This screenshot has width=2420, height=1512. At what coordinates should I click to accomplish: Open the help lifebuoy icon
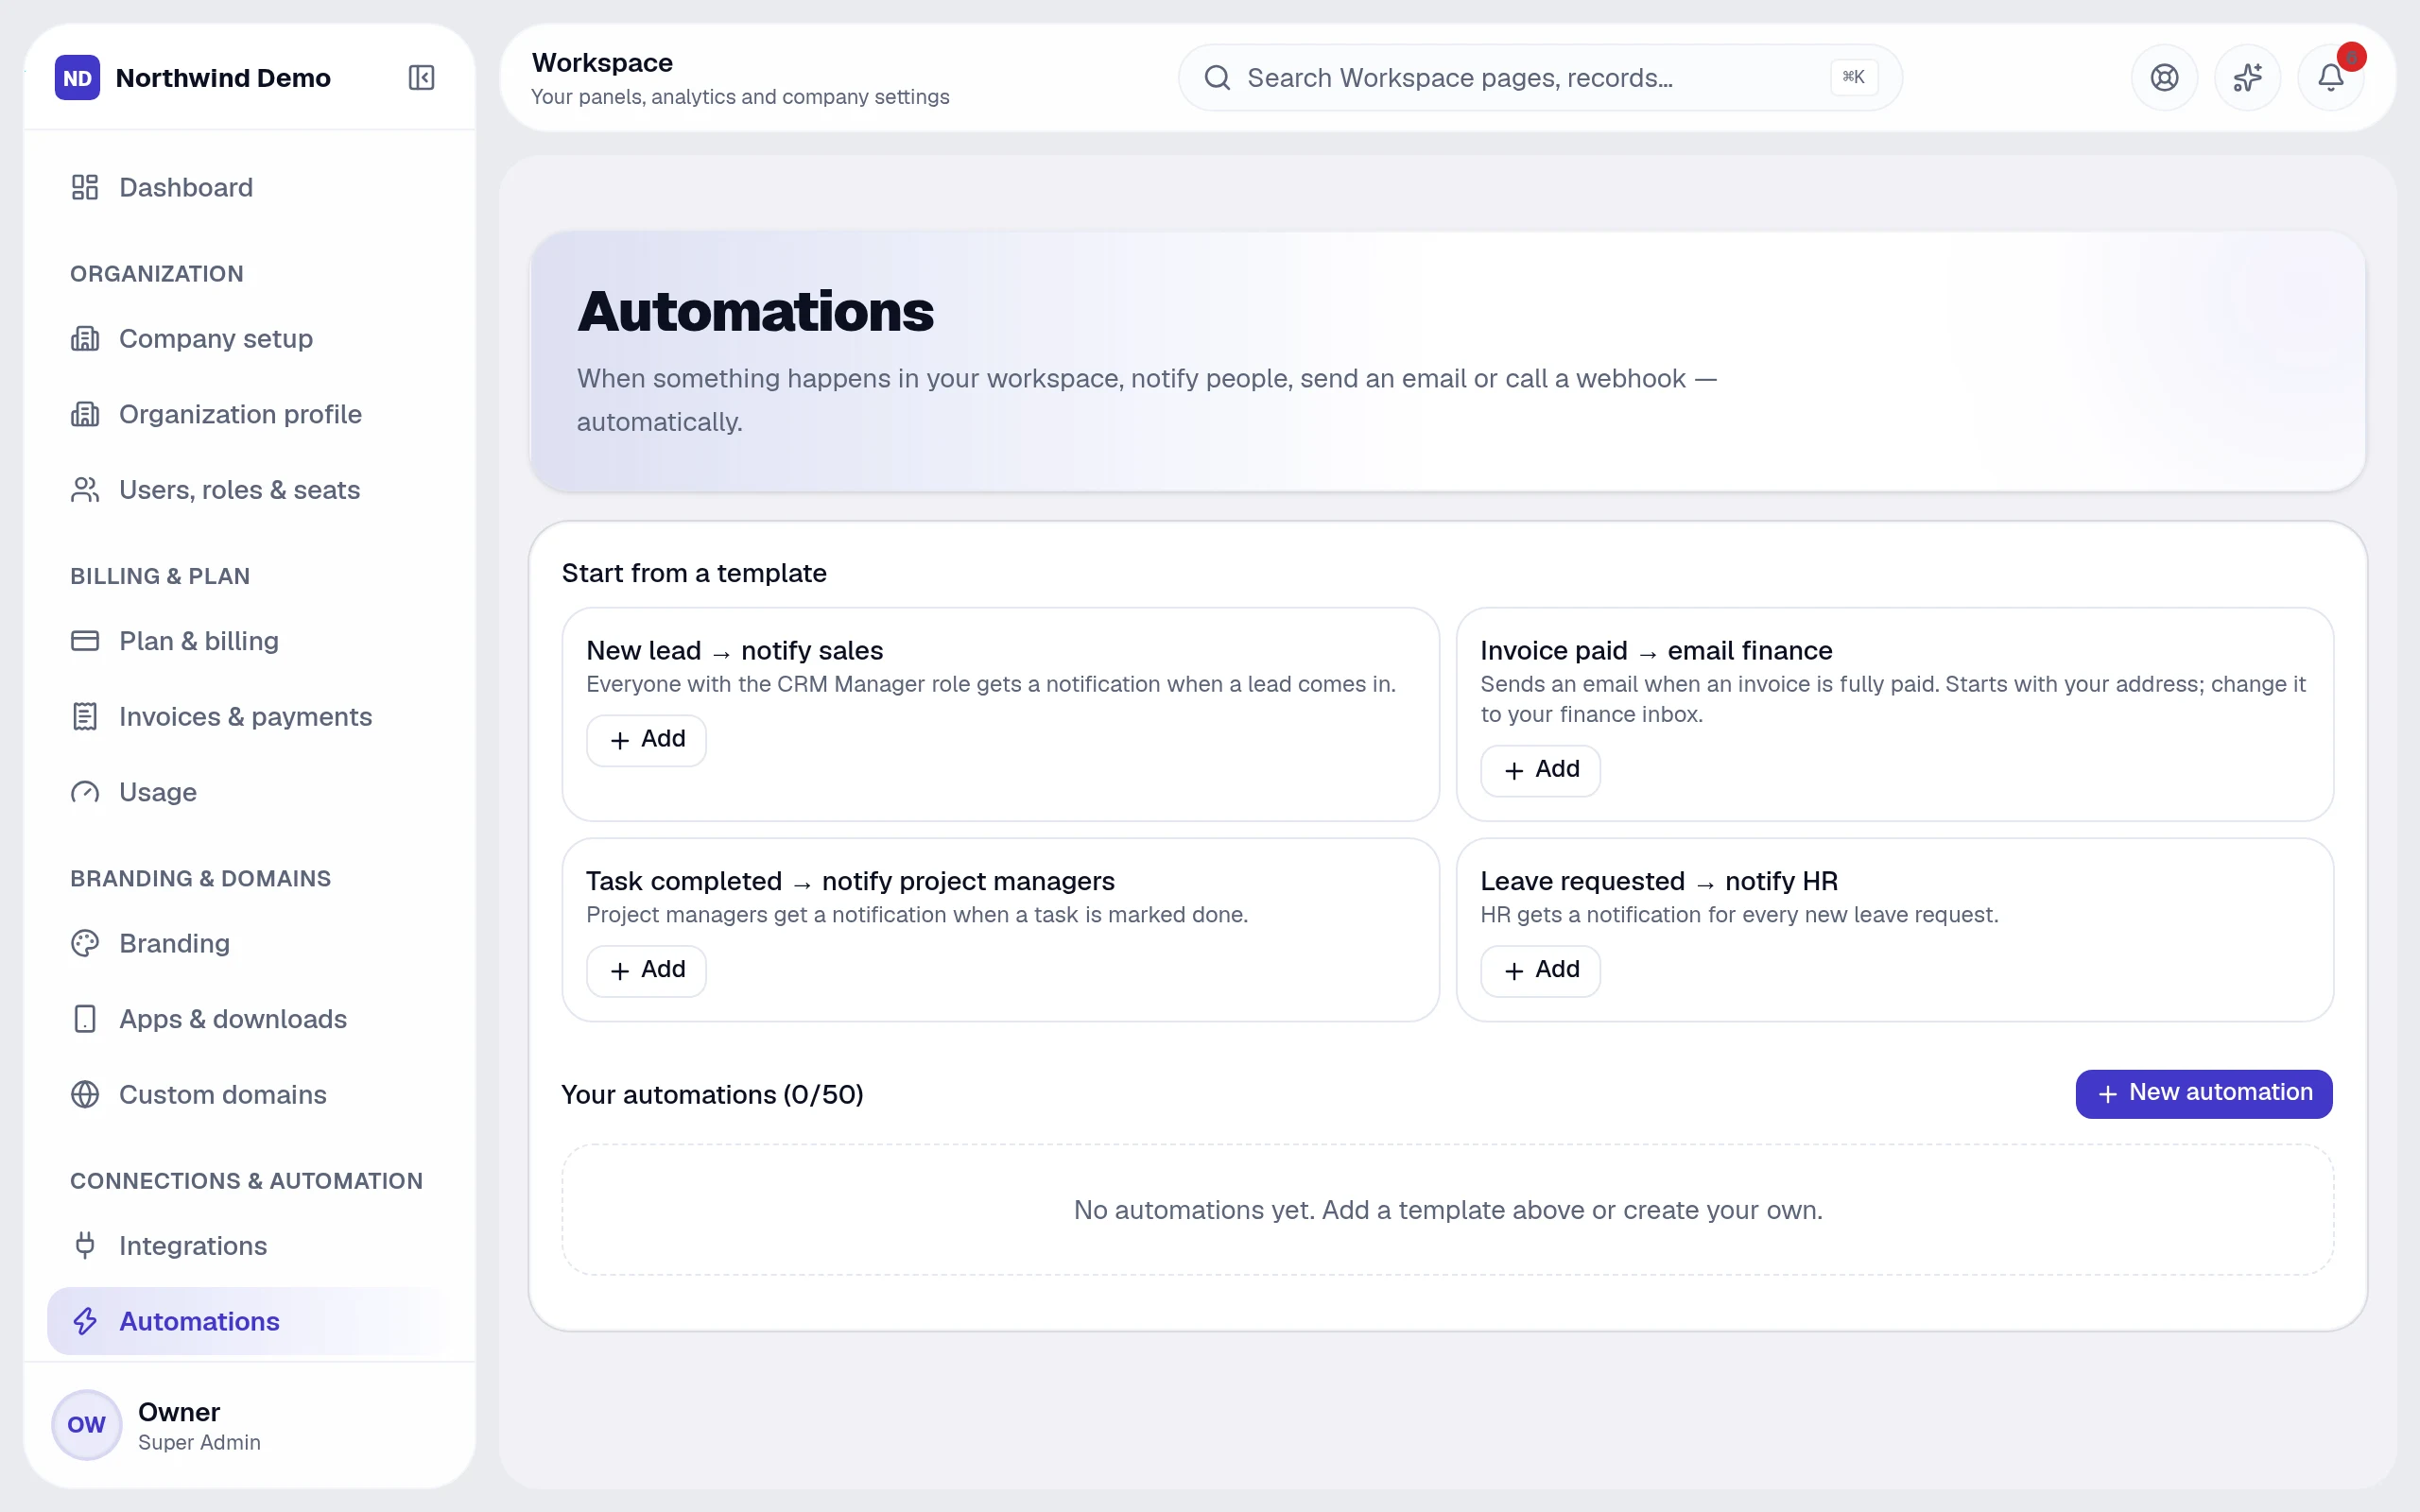tap(2164, 77)
